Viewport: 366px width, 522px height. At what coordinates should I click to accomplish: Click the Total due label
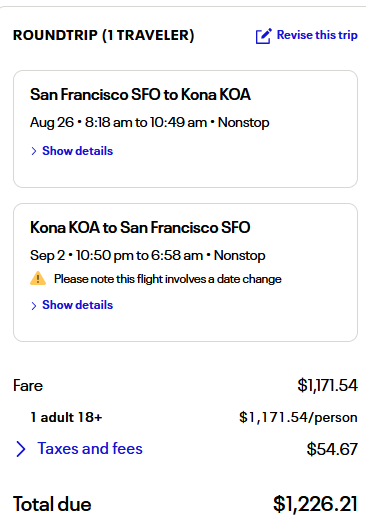(52, 504)
